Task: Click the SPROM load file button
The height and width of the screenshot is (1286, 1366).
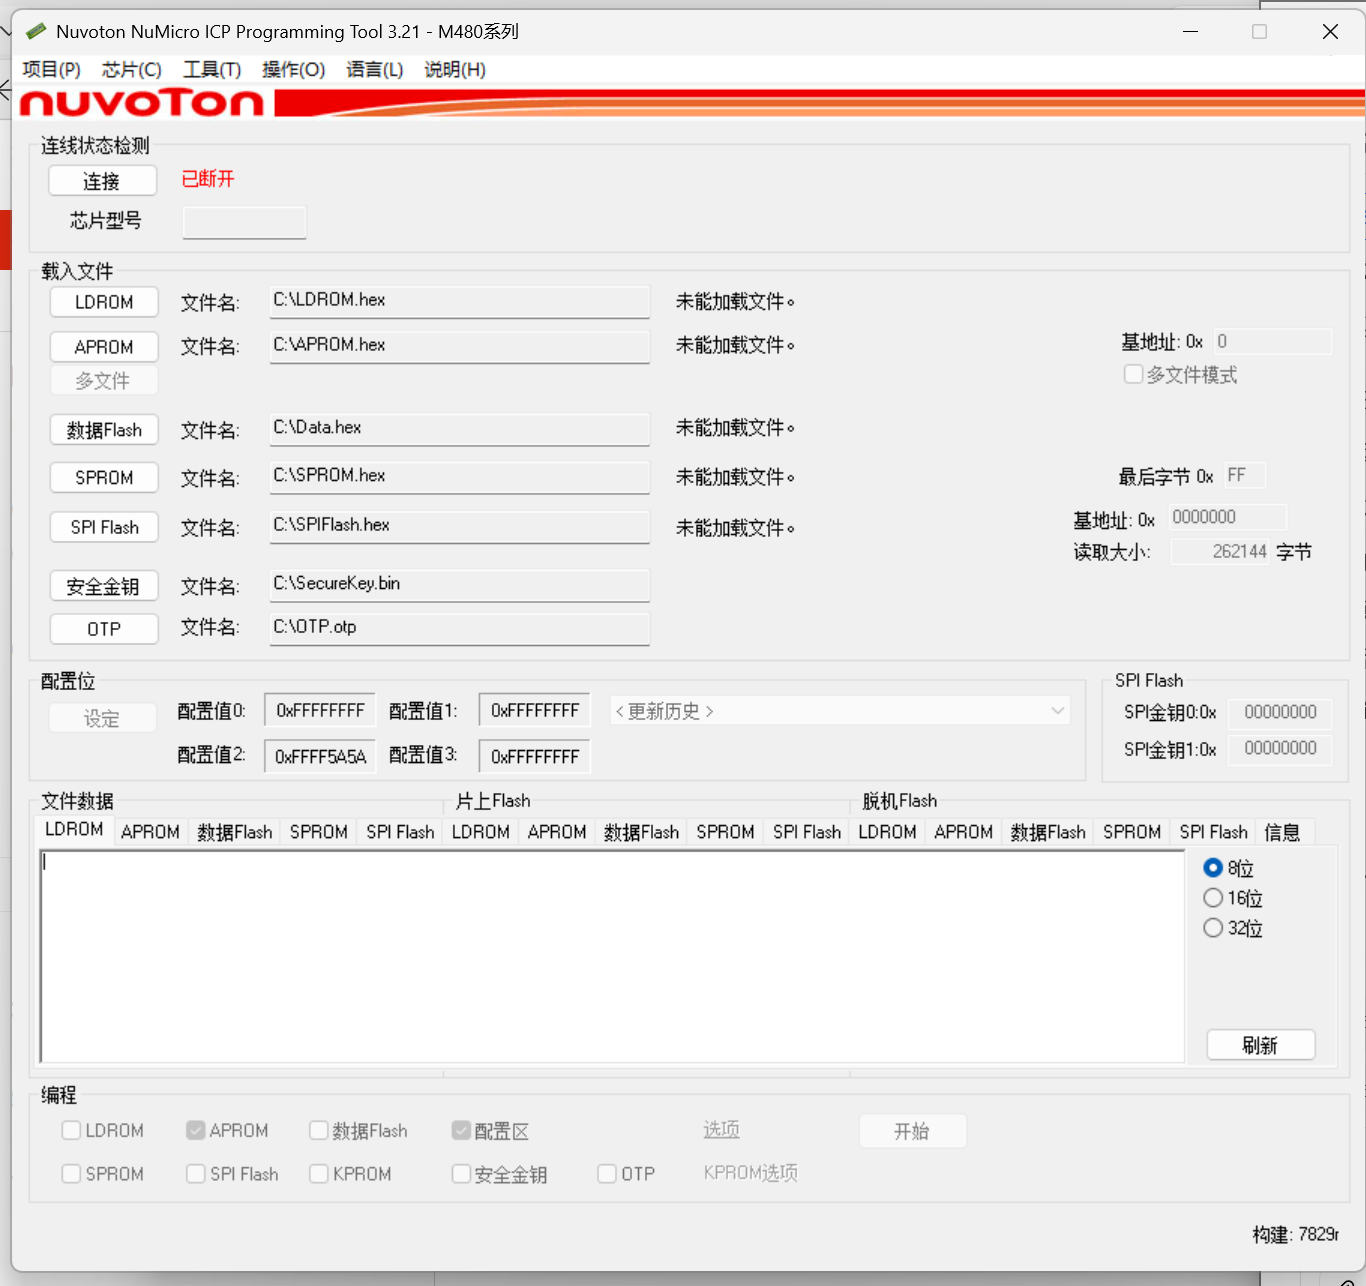Action: point(104,478)
